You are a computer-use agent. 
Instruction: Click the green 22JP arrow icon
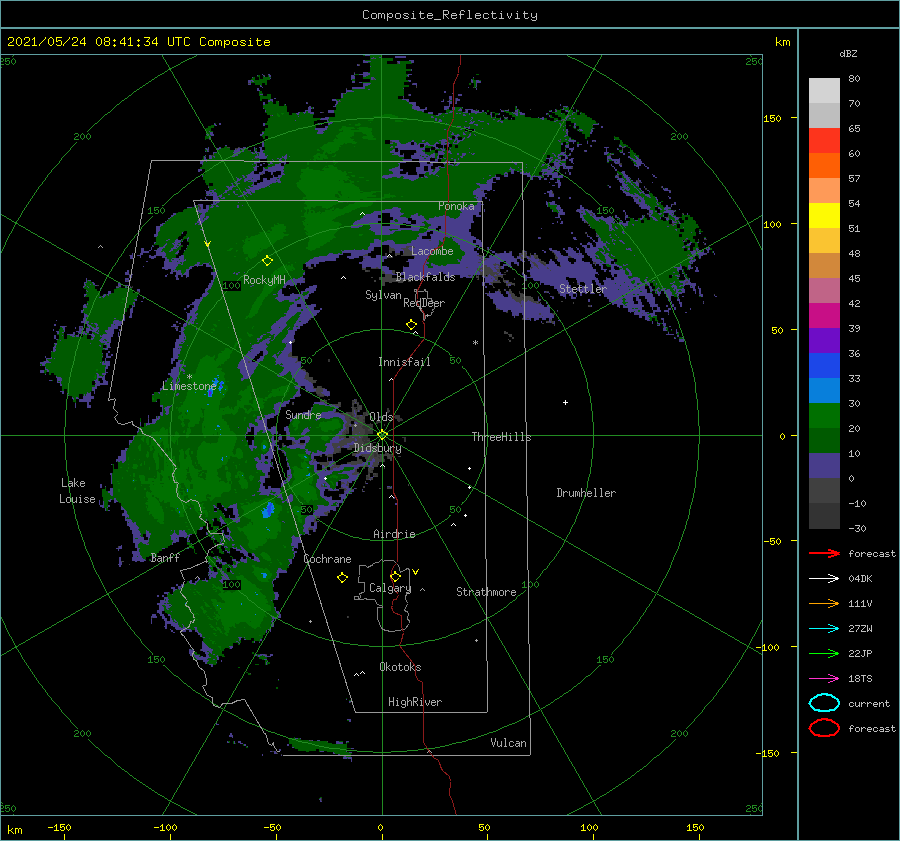[x=824, y=653]
